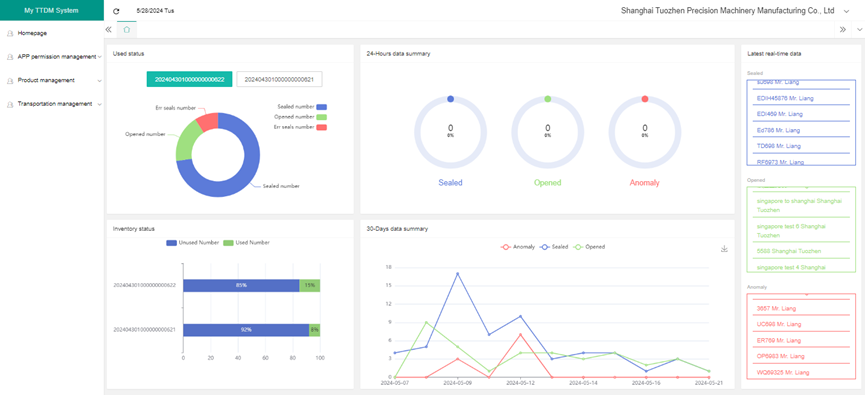Click the blue Sealed label under gauge
Image resolution: width=865 pixels, height=395 pixels.
(451, 183)
